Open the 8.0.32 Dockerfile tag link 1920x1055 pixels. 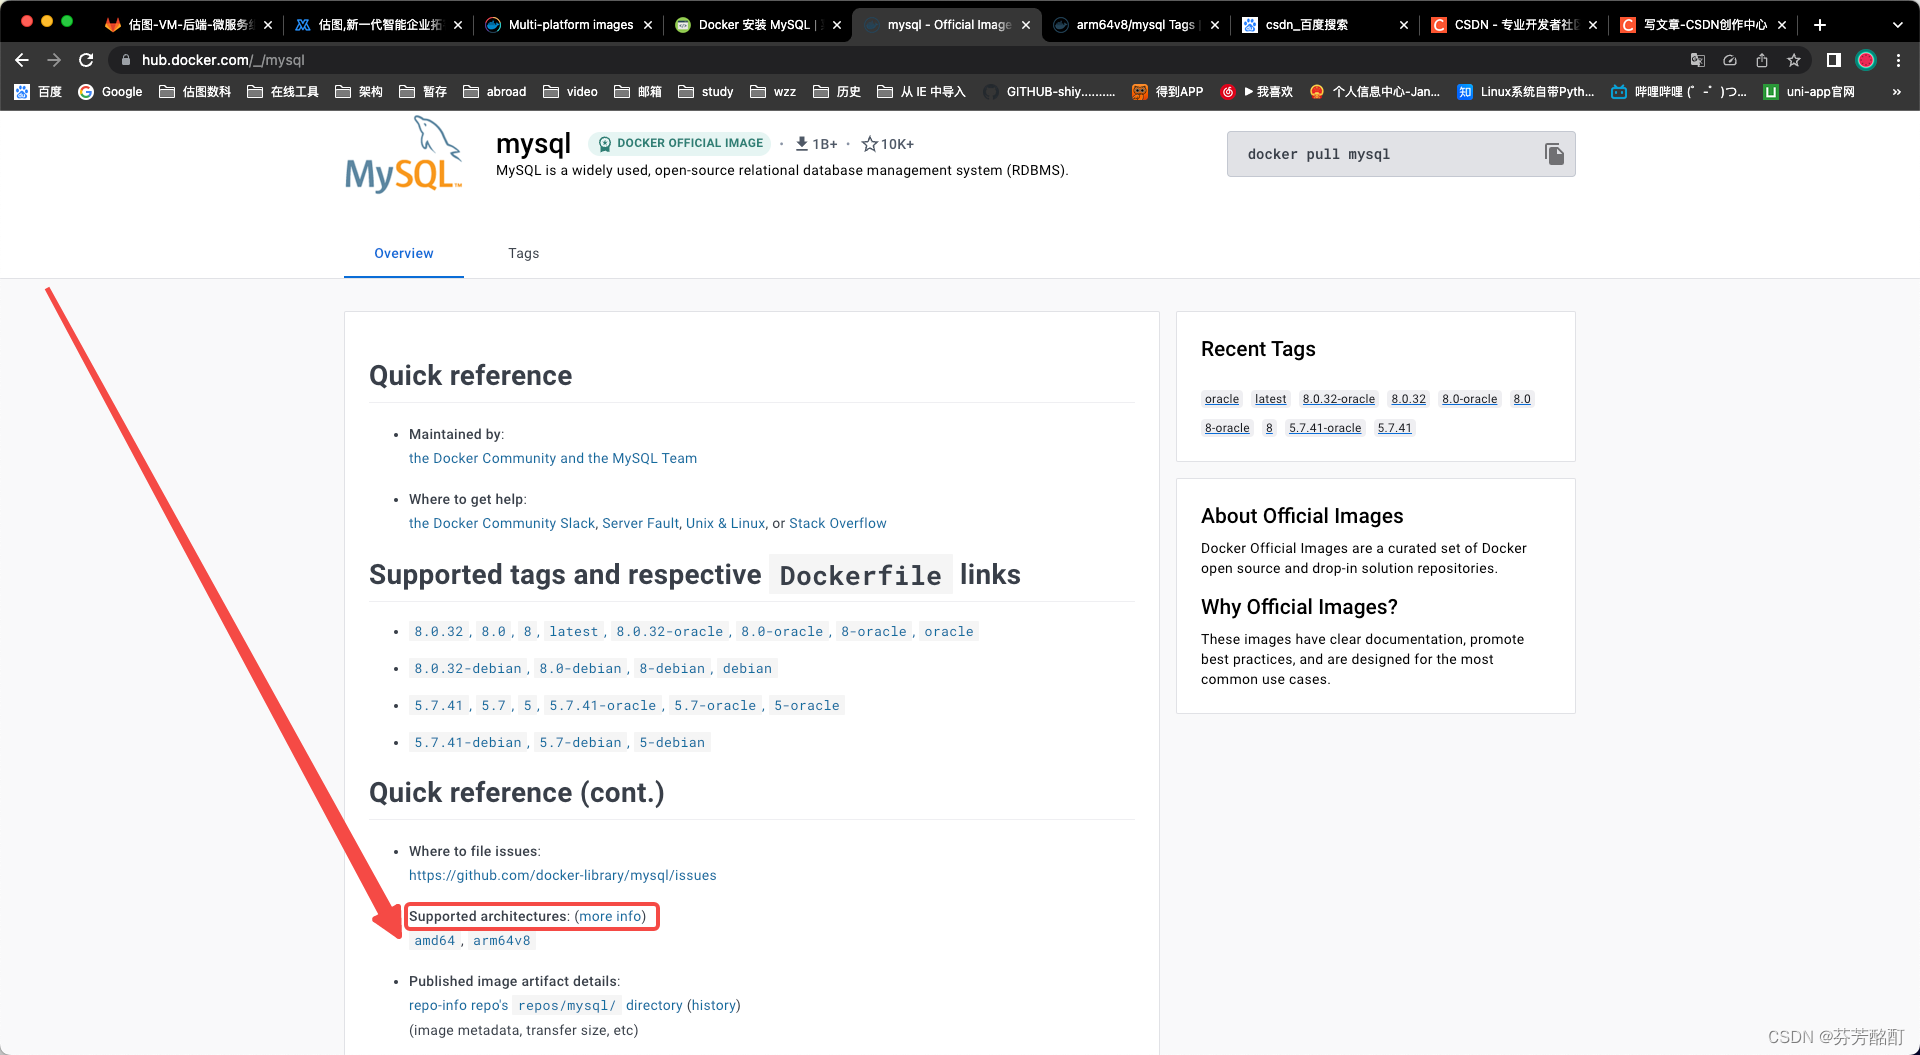tap(439, 632)
